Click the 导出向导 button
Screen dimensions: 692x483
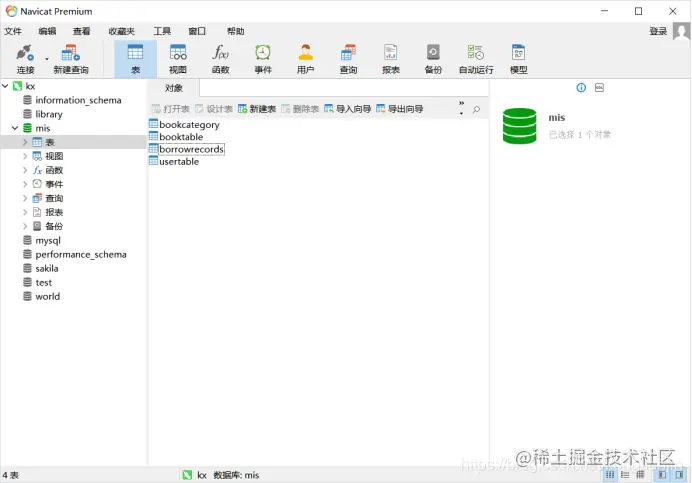(399, 109)
